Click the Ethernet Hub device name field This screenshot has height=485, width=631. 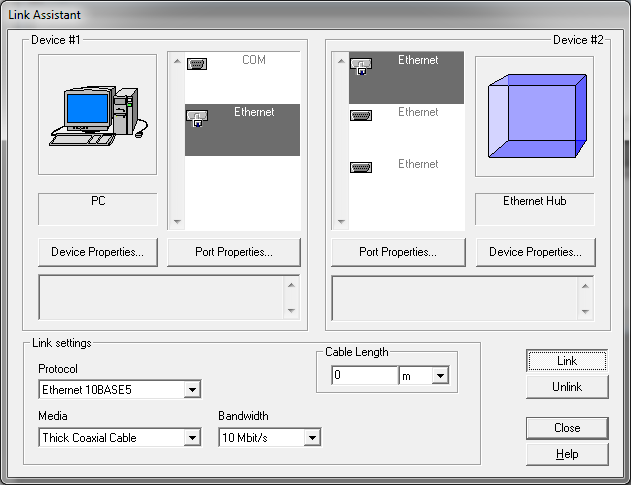(x=534, y=209)
